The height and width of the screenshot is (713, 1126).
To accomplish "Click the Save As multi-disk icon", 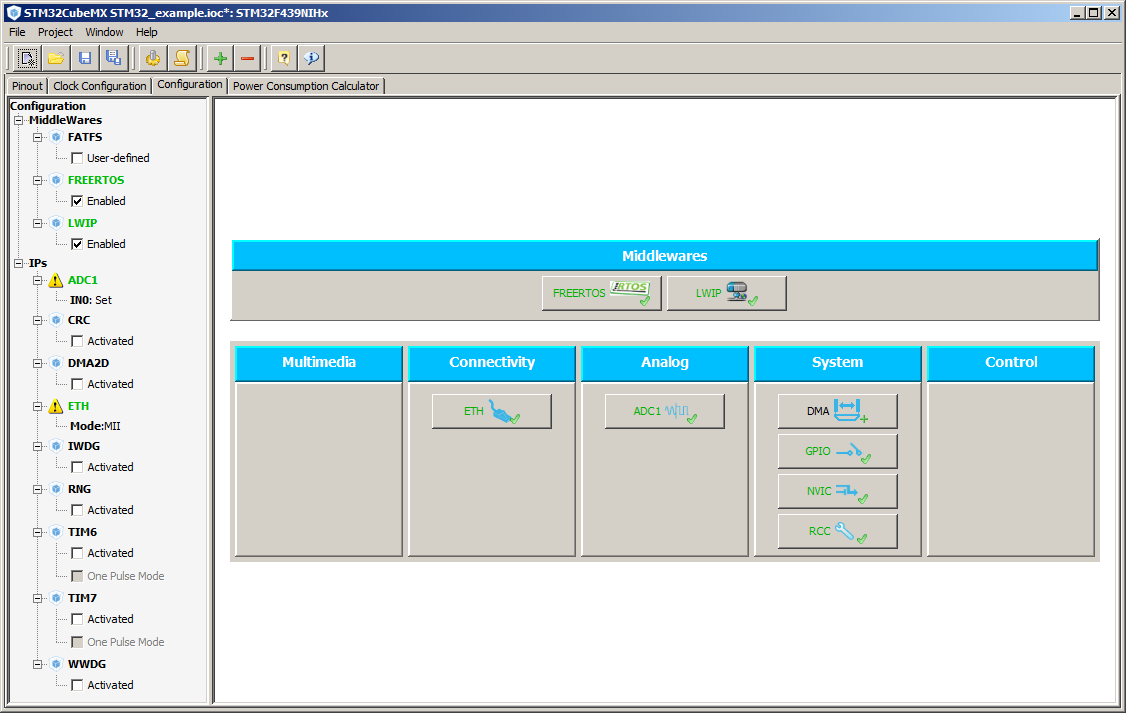I will 113,58.
